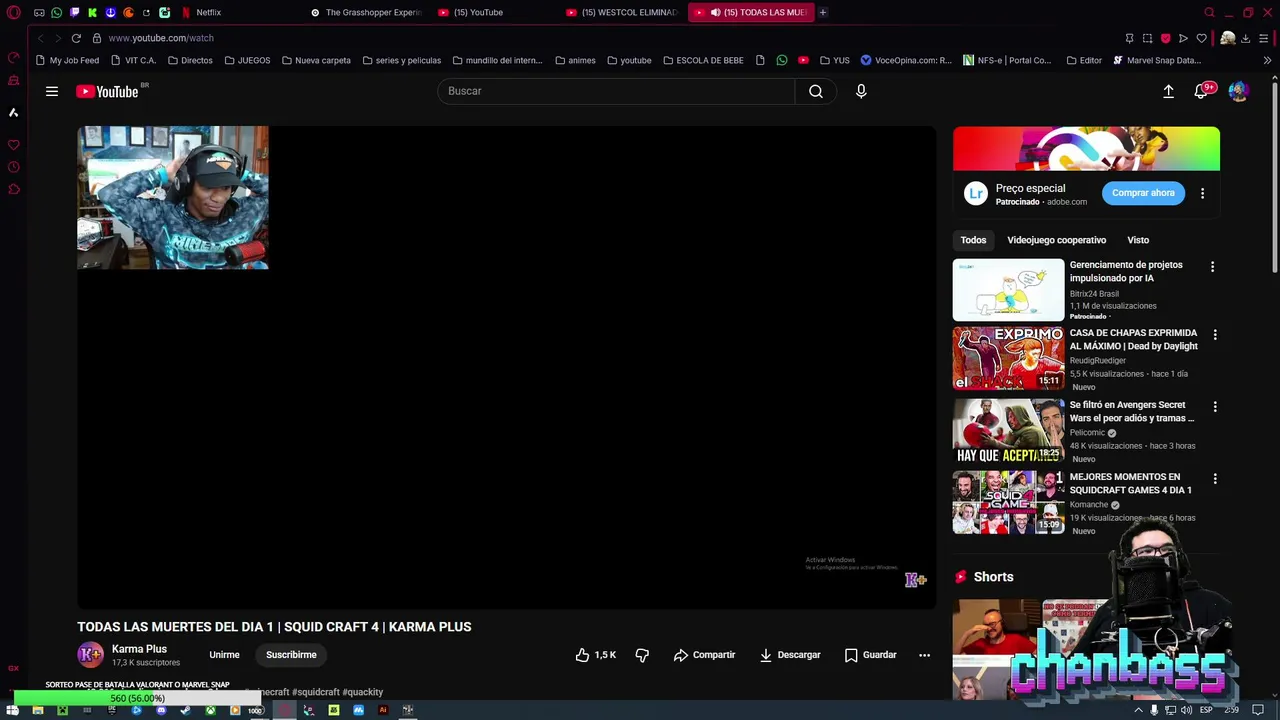The image size is (1280, 720).
Task: Click the Suscribirme button
Action: (291, 655)
